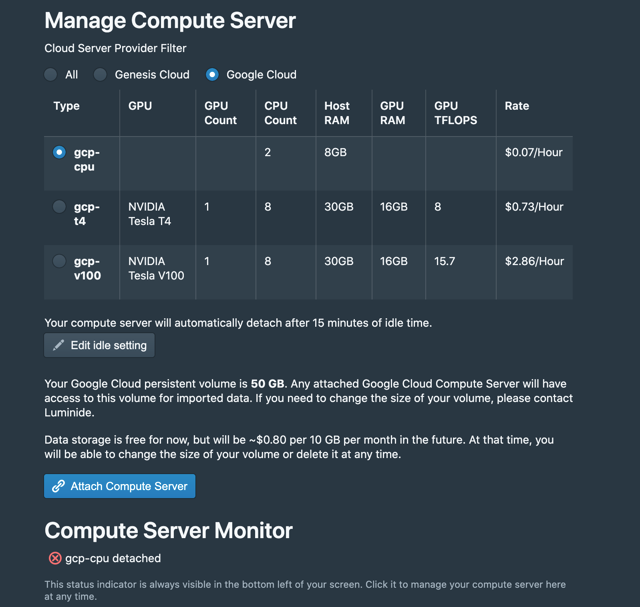Image resolution: width=640 pixels, height=607 pixels.
Task: Click the $2.86/Hour rate cell
Action: (x=534, y=261)
